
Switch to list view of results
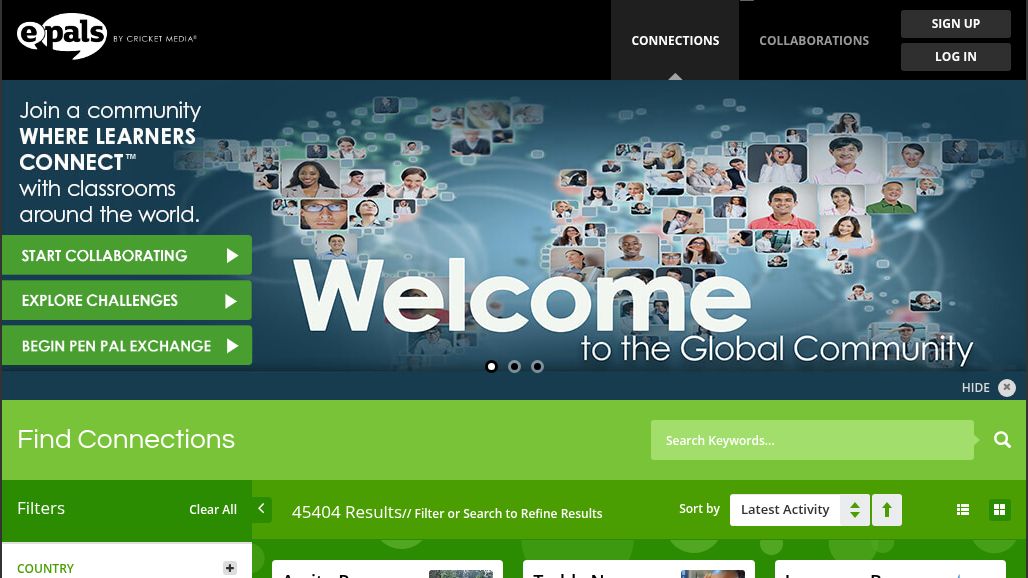coord(963,509)
